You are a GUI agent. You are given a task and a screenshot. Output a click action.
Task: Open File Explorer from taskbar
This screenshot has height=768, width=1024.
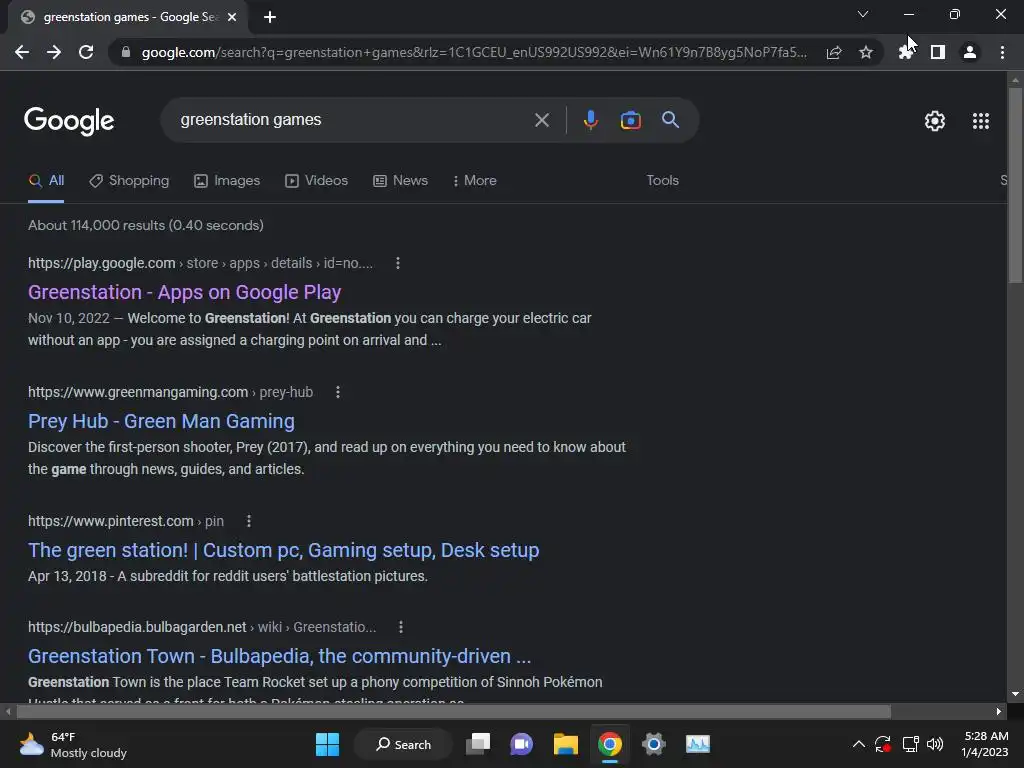pyautogui.click(x=566, y=744)
